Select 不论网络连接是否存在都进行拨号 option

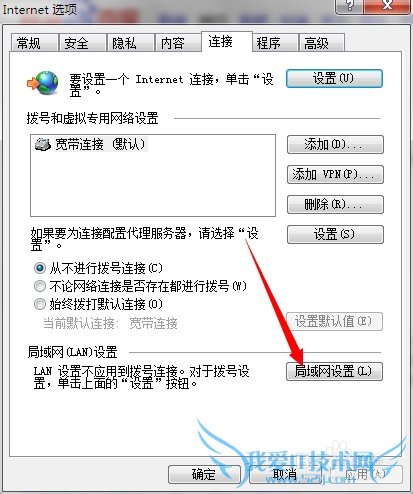pyautogui.click(x=40, y=286)
